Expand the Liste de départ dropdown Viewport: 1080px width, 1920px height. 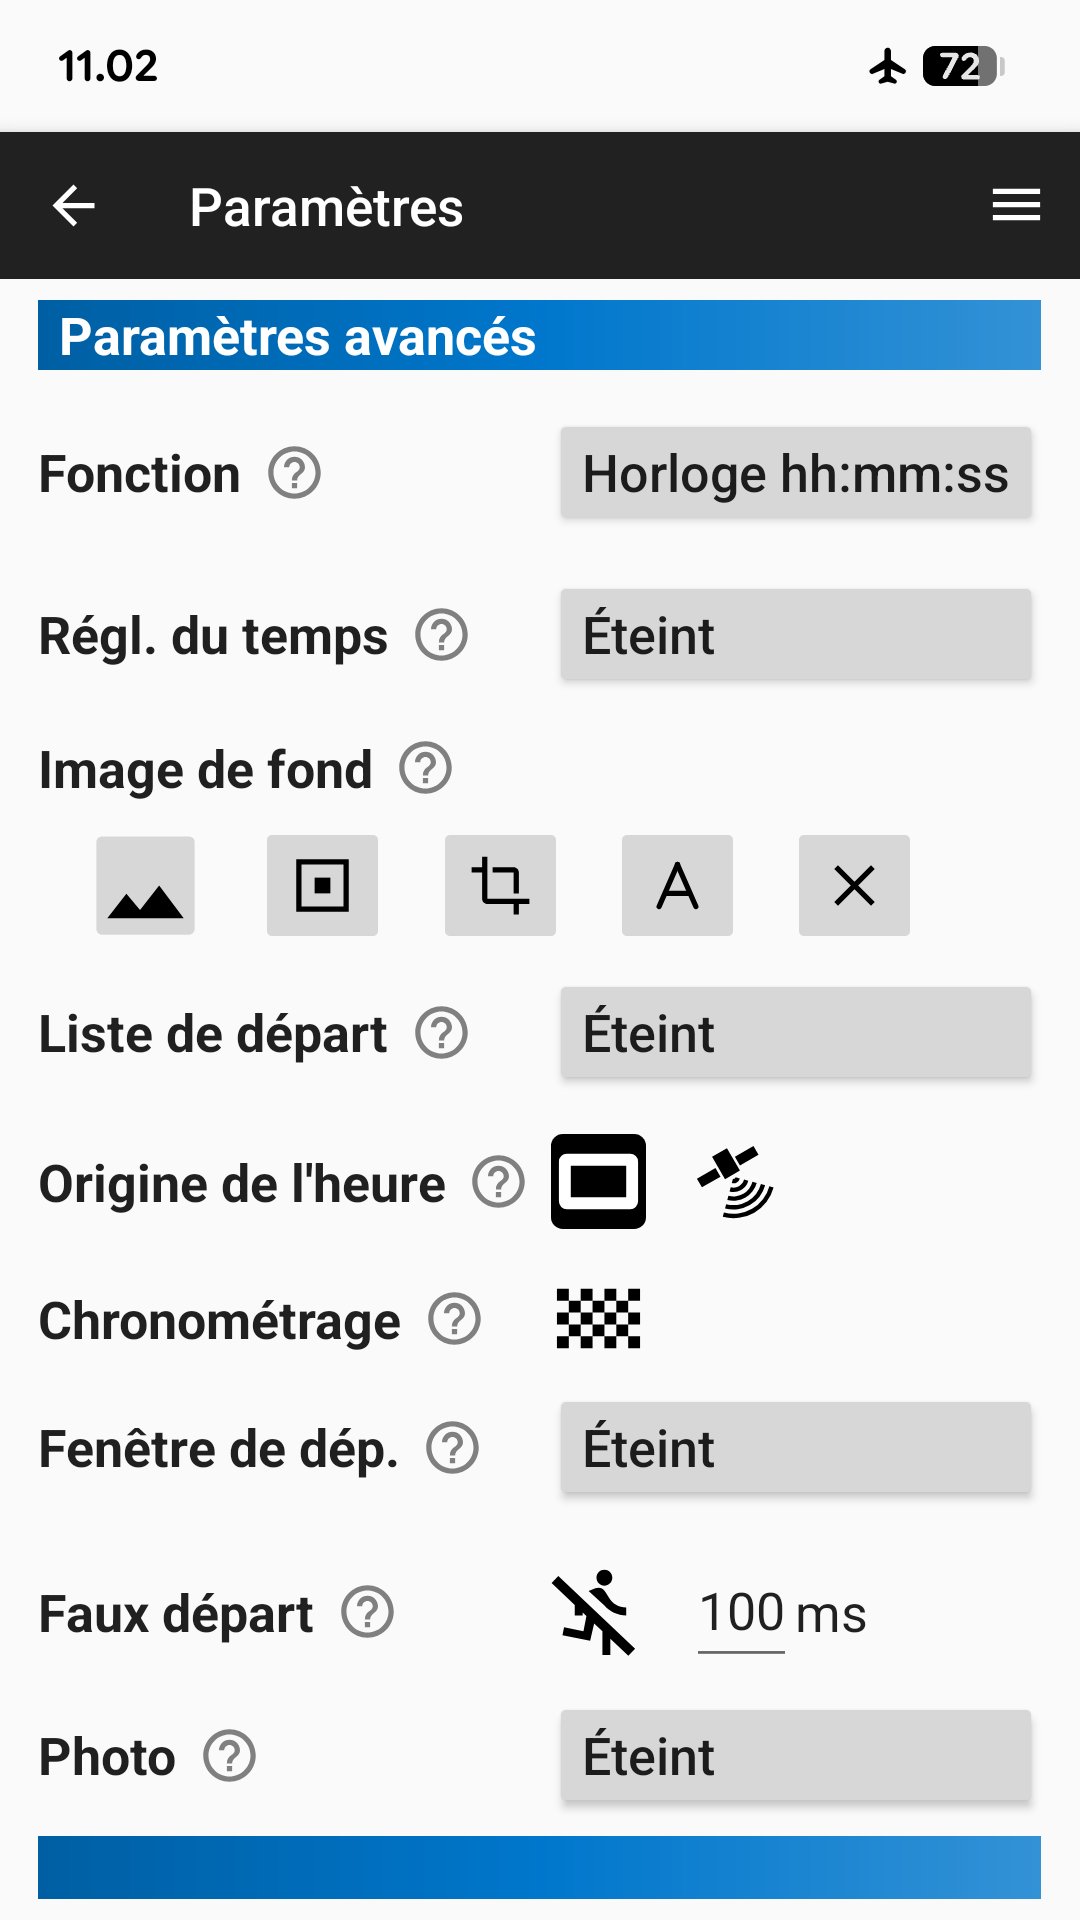(x=796, y=1033)
